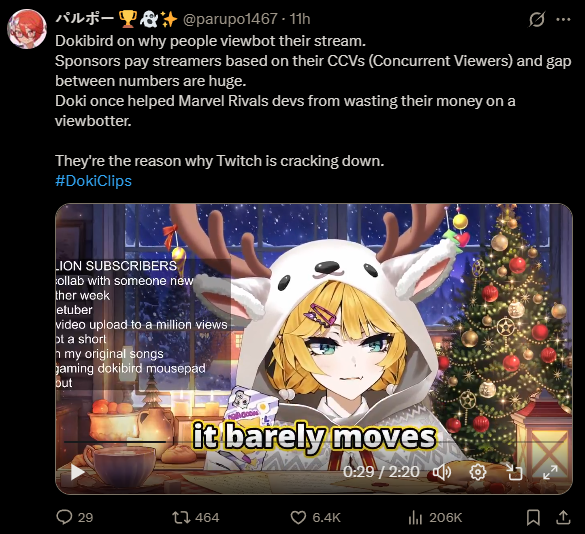Mute the video volume speaker icon
Screen dimensions: 585x534
coord(442,472)
